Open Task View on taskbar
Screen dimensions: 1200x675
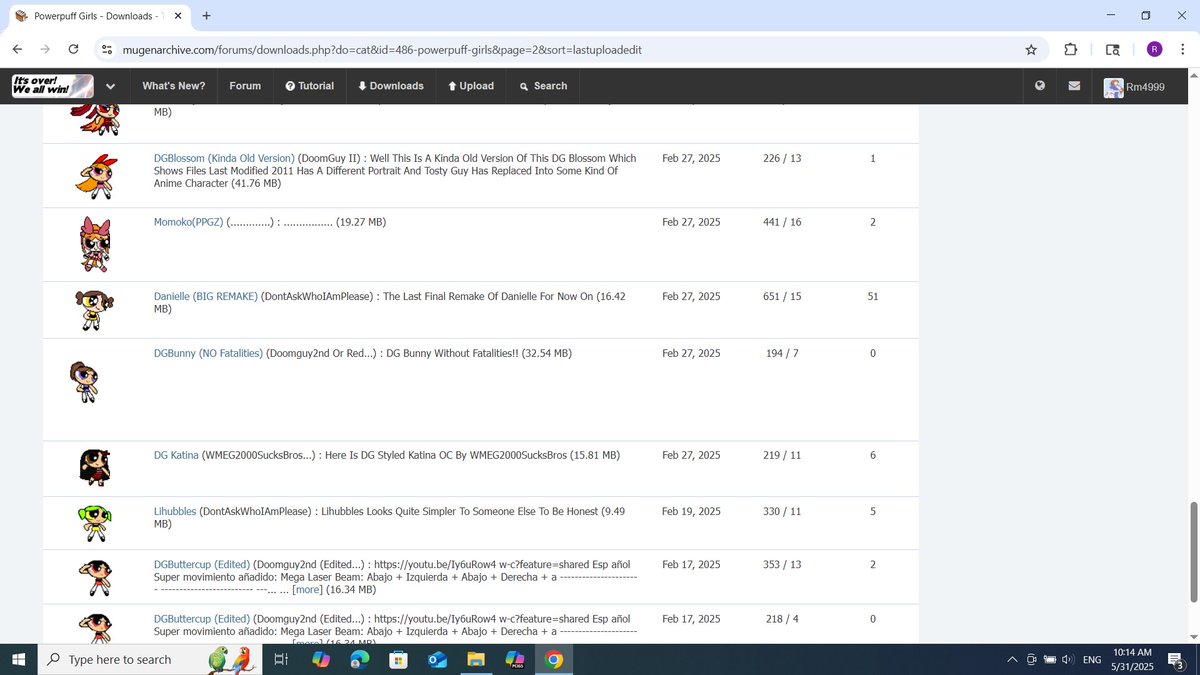[281, 659]
